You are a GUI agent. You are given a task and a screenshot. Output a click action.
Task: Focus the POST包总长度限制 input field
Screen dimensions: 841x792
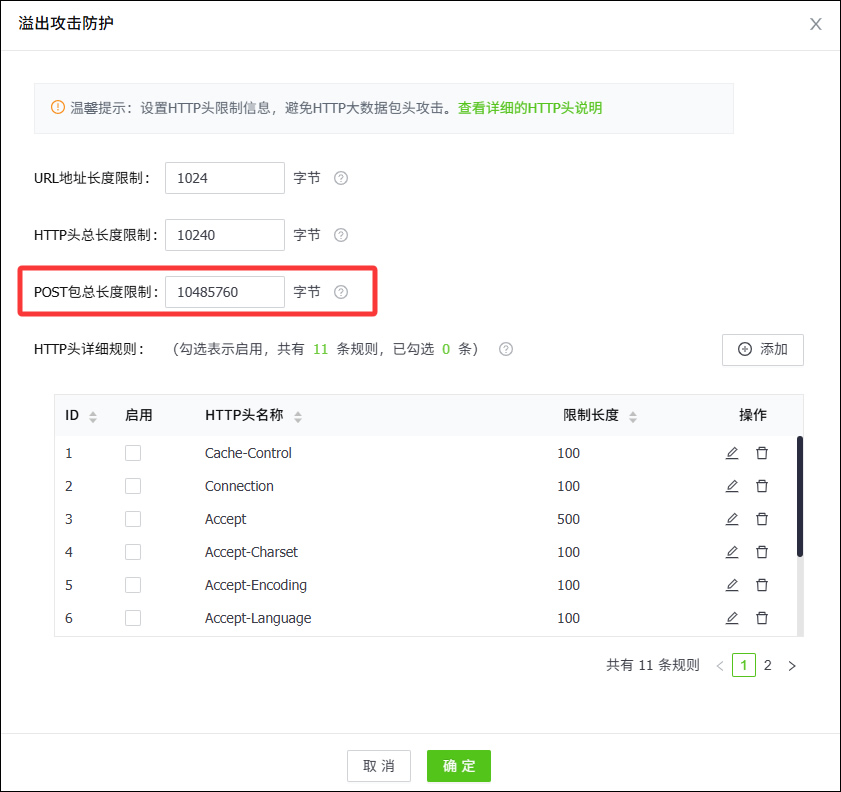(225, 292)
